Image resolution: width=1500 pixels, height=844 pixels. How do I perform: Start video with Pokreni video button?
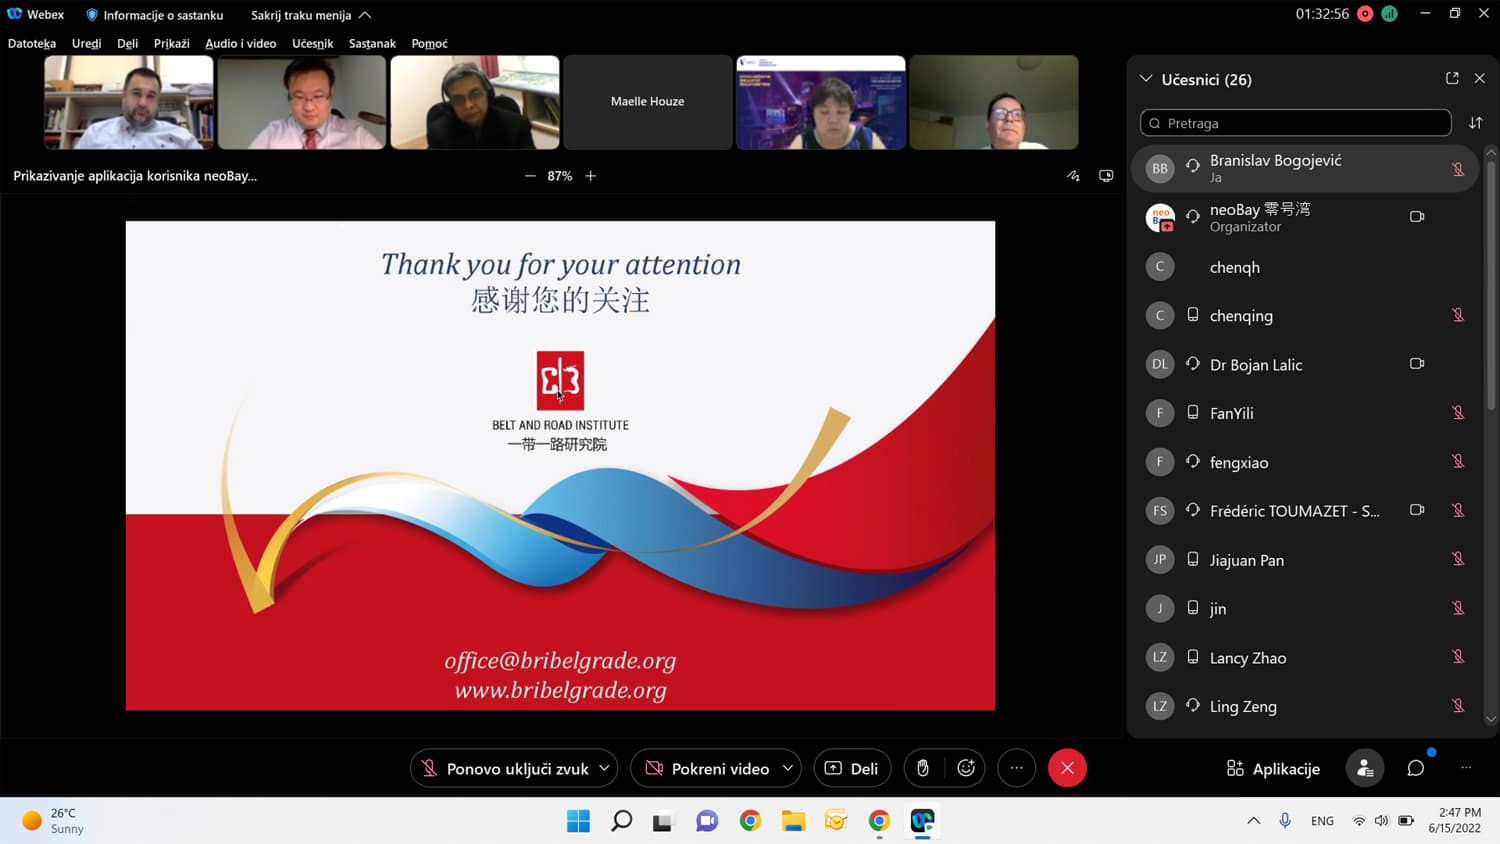[x=708, y=768]
